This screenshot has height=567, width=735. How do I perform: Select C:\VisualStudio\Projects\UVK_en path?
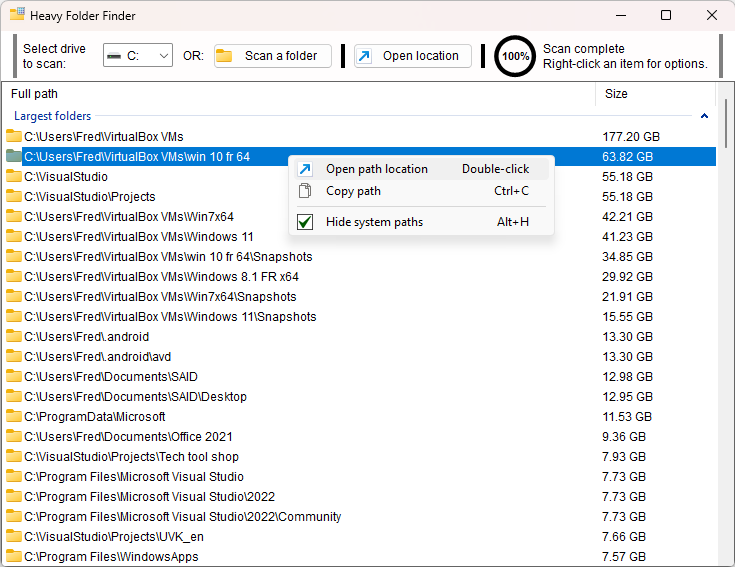[114, 537]
